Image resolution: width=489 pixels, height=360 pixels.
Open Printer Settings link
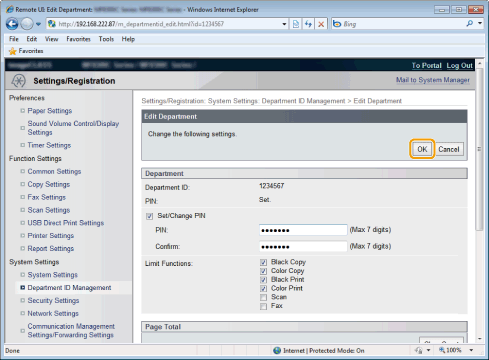click(x=51, y=236)
